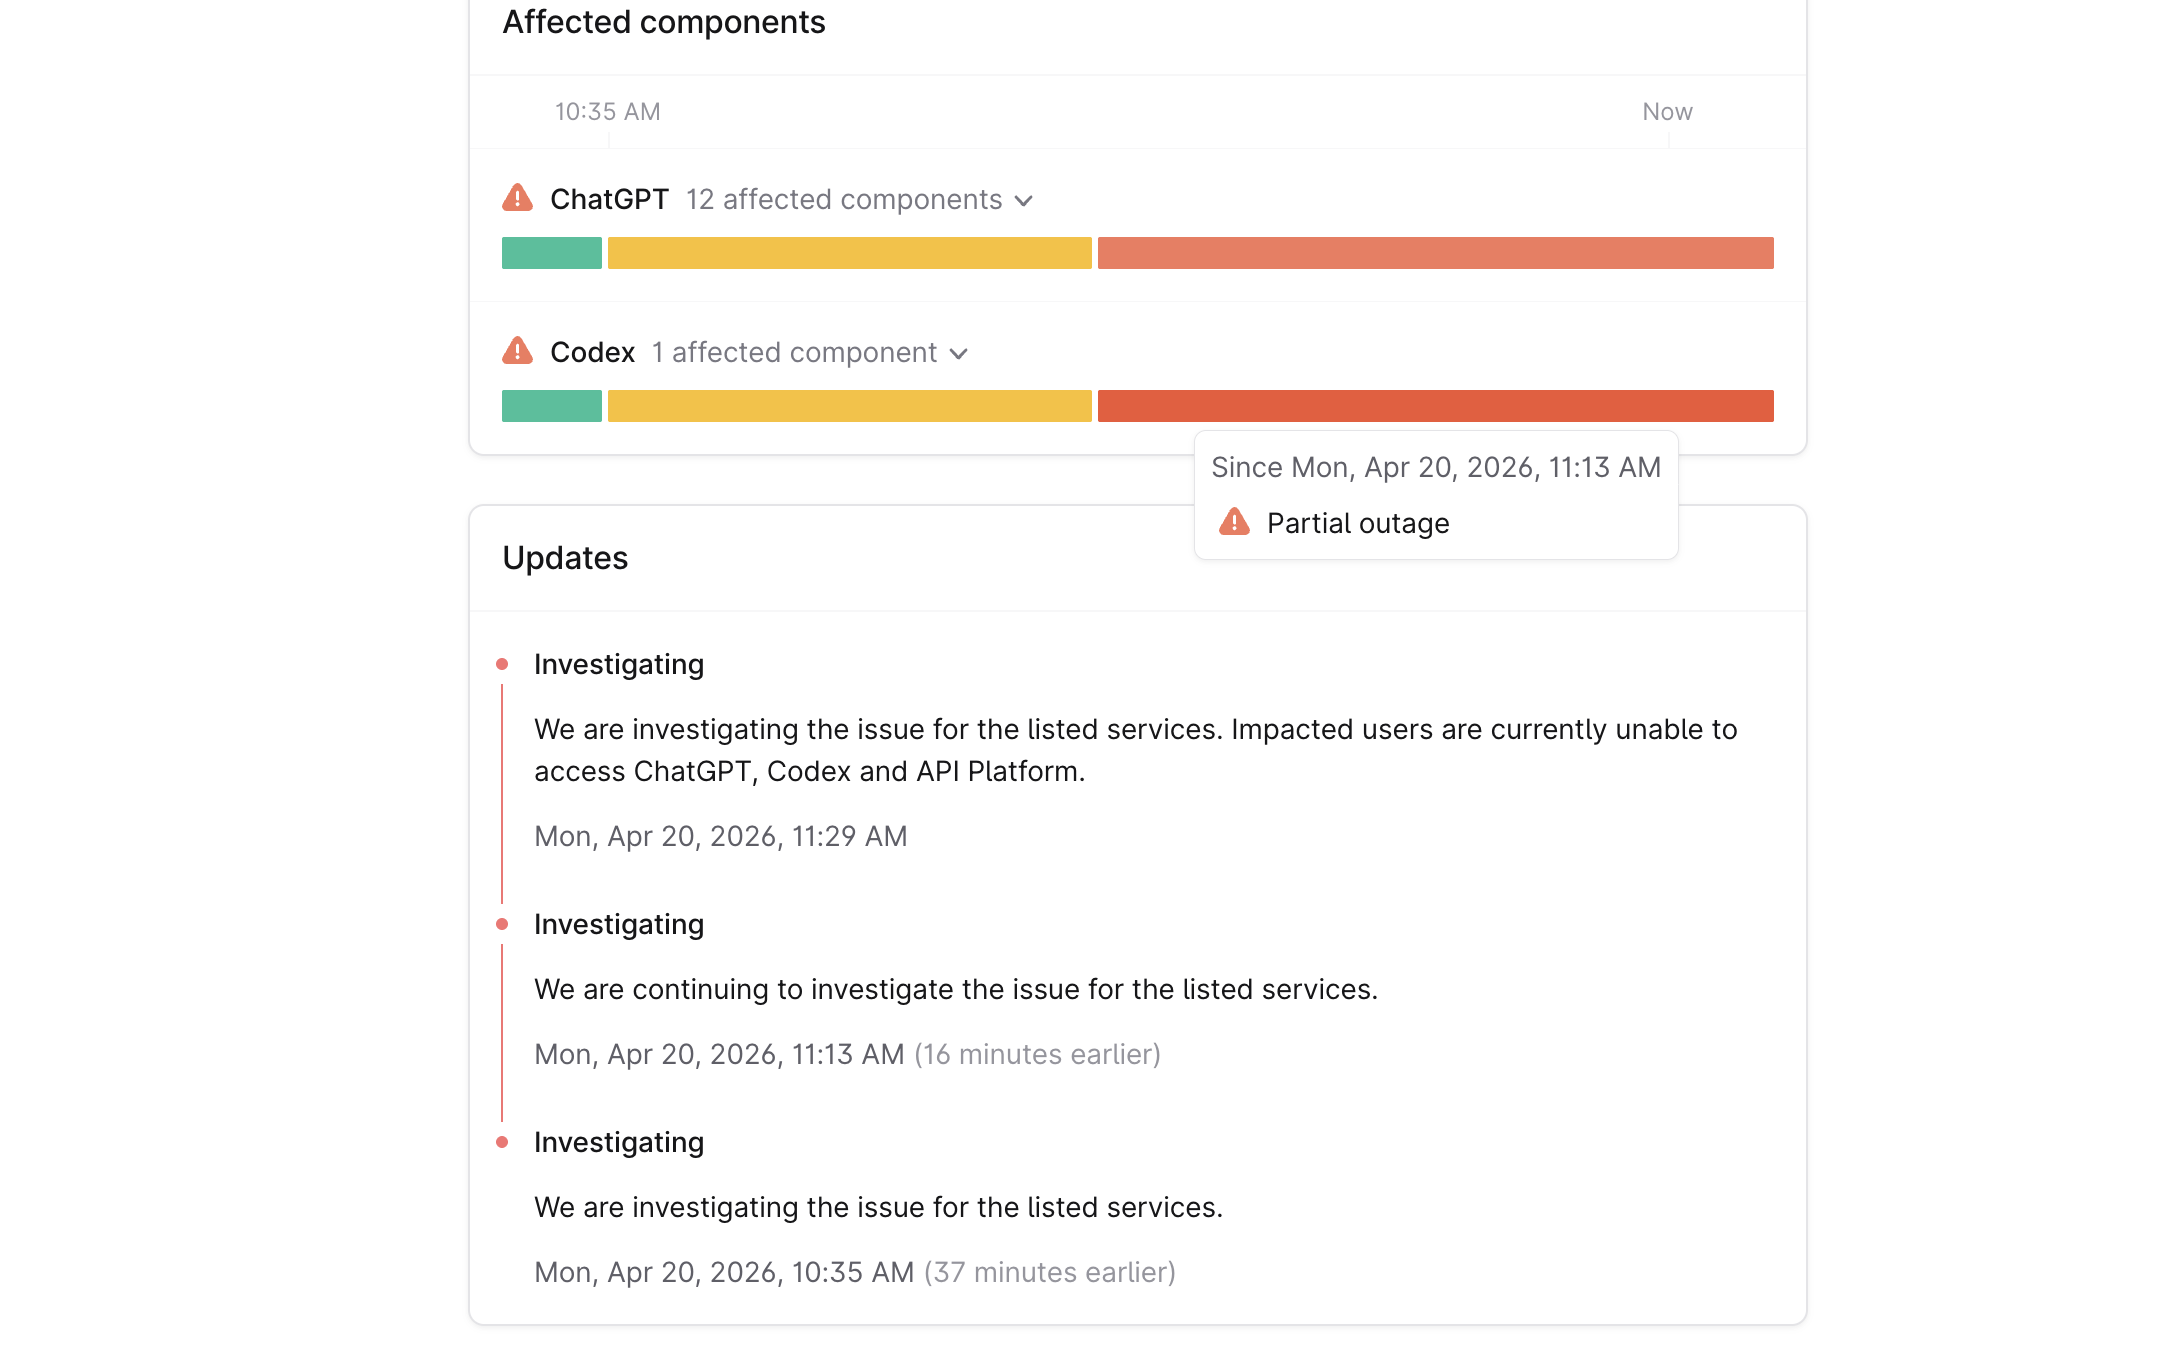This screenshot has width=2160, height=1364.
Task: Click the Affected components section header
Action: point(665,22)
